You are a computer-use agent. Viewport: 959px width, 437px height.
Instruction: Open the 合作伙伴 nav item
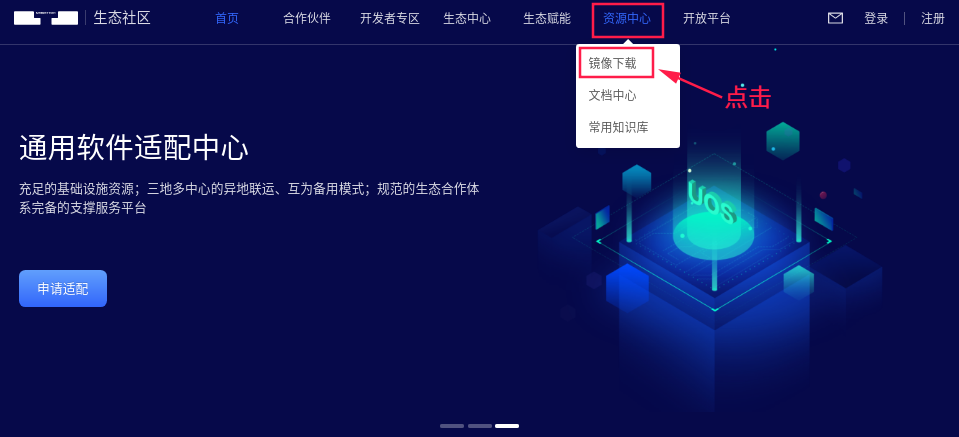tap(306, 18)
